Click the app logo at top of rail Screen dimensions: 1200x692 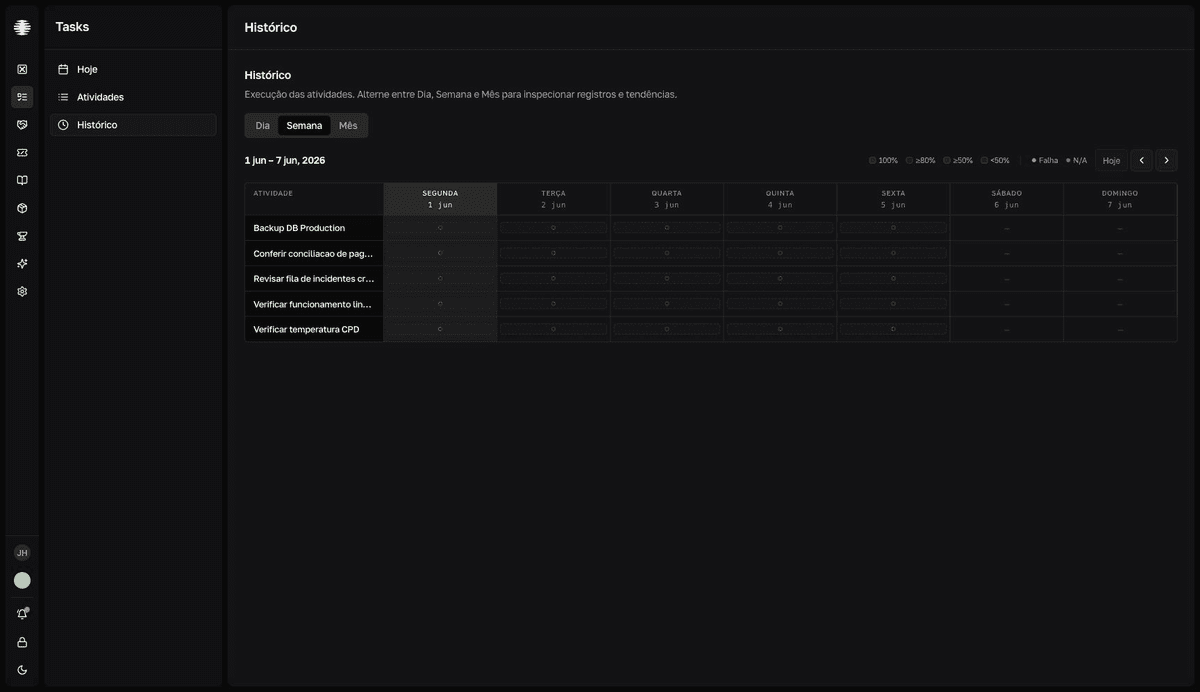point(22,27)
